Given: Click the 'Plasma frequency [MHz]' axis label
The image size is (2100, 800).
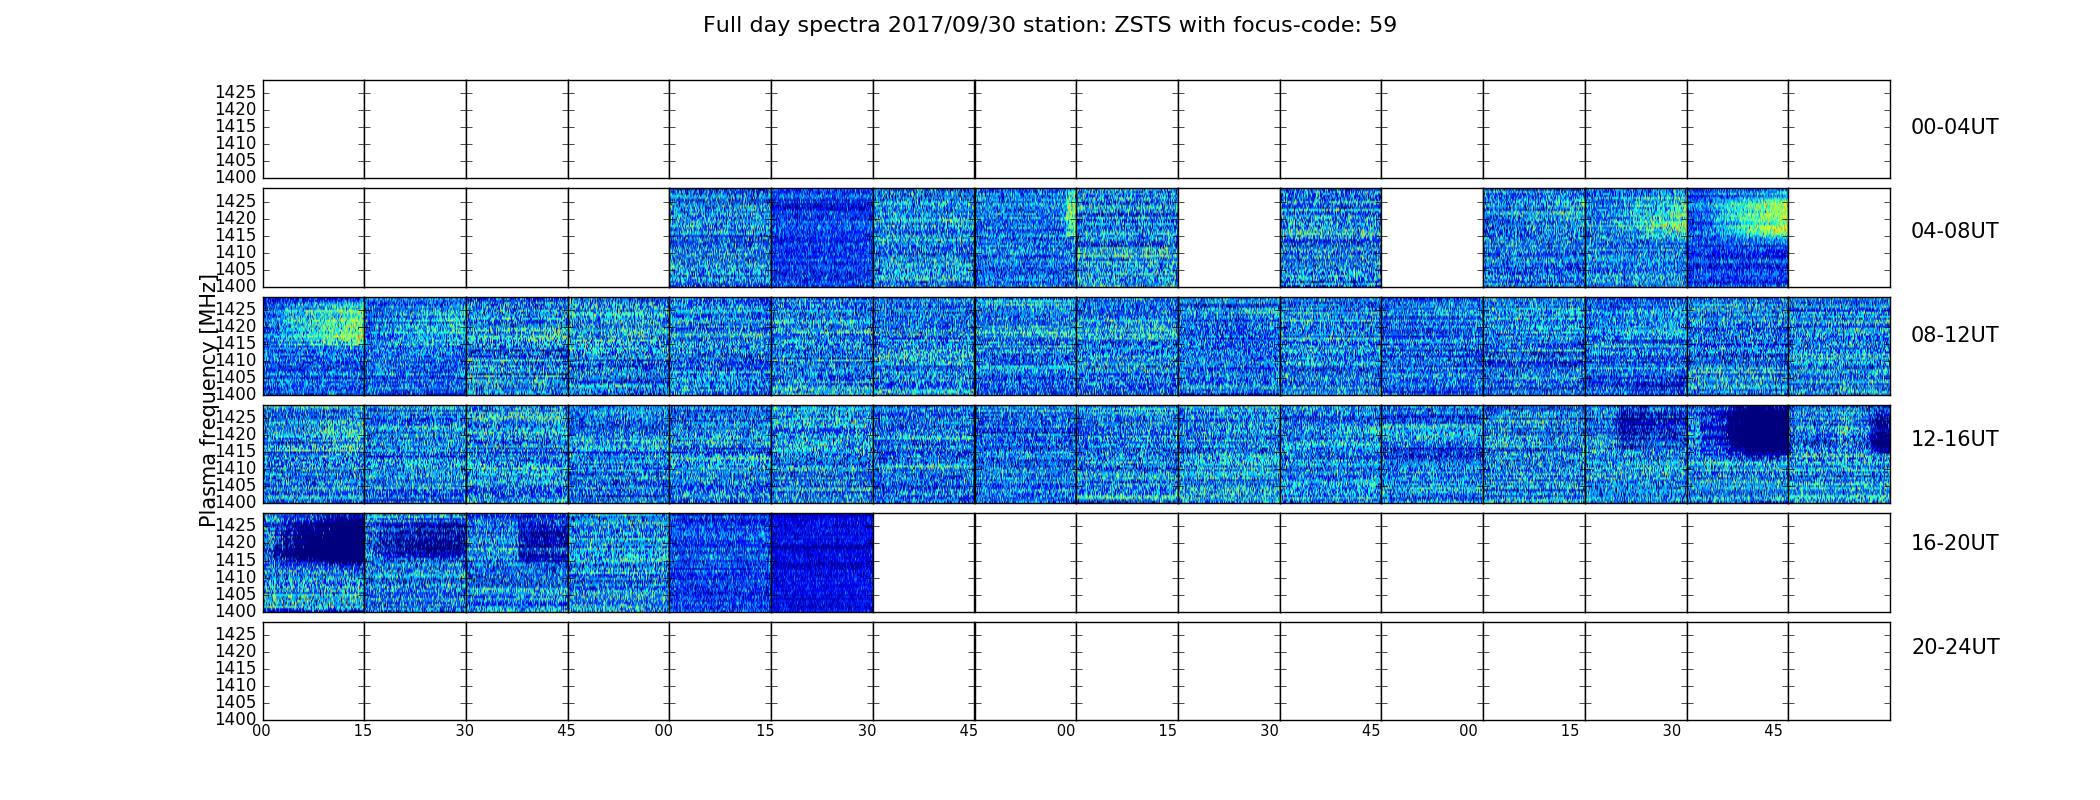Looking at the screenshot, I should point(208,400).
